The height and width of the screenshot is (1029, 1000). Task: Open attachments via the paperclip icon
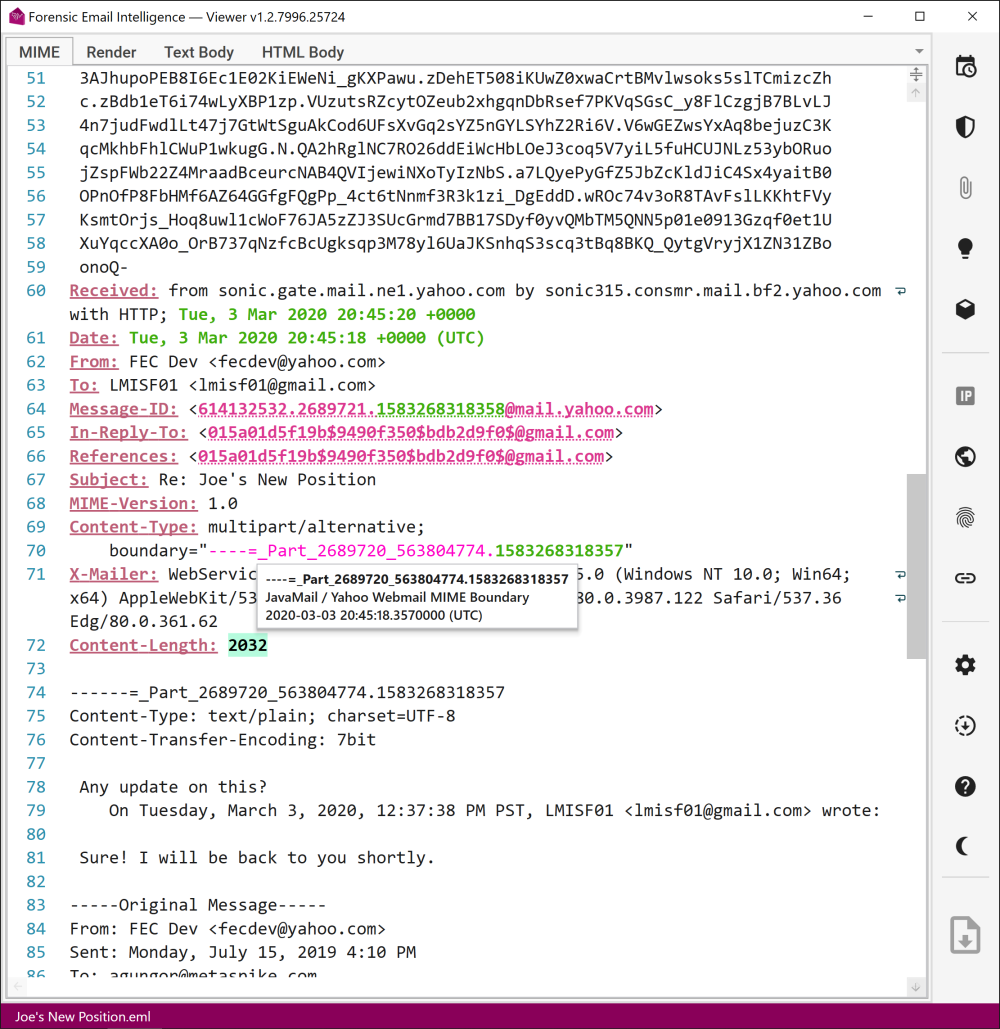point(965,188)
